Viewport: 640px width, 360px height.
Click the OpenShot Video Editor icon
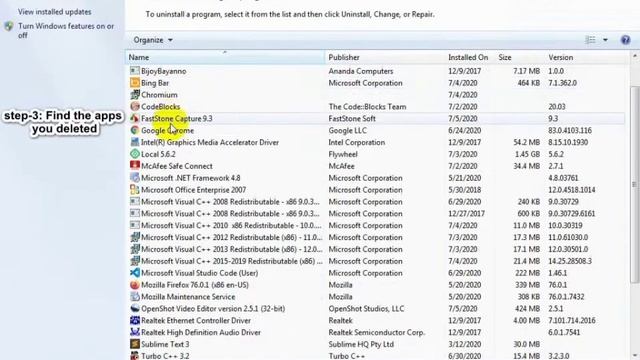135,308
